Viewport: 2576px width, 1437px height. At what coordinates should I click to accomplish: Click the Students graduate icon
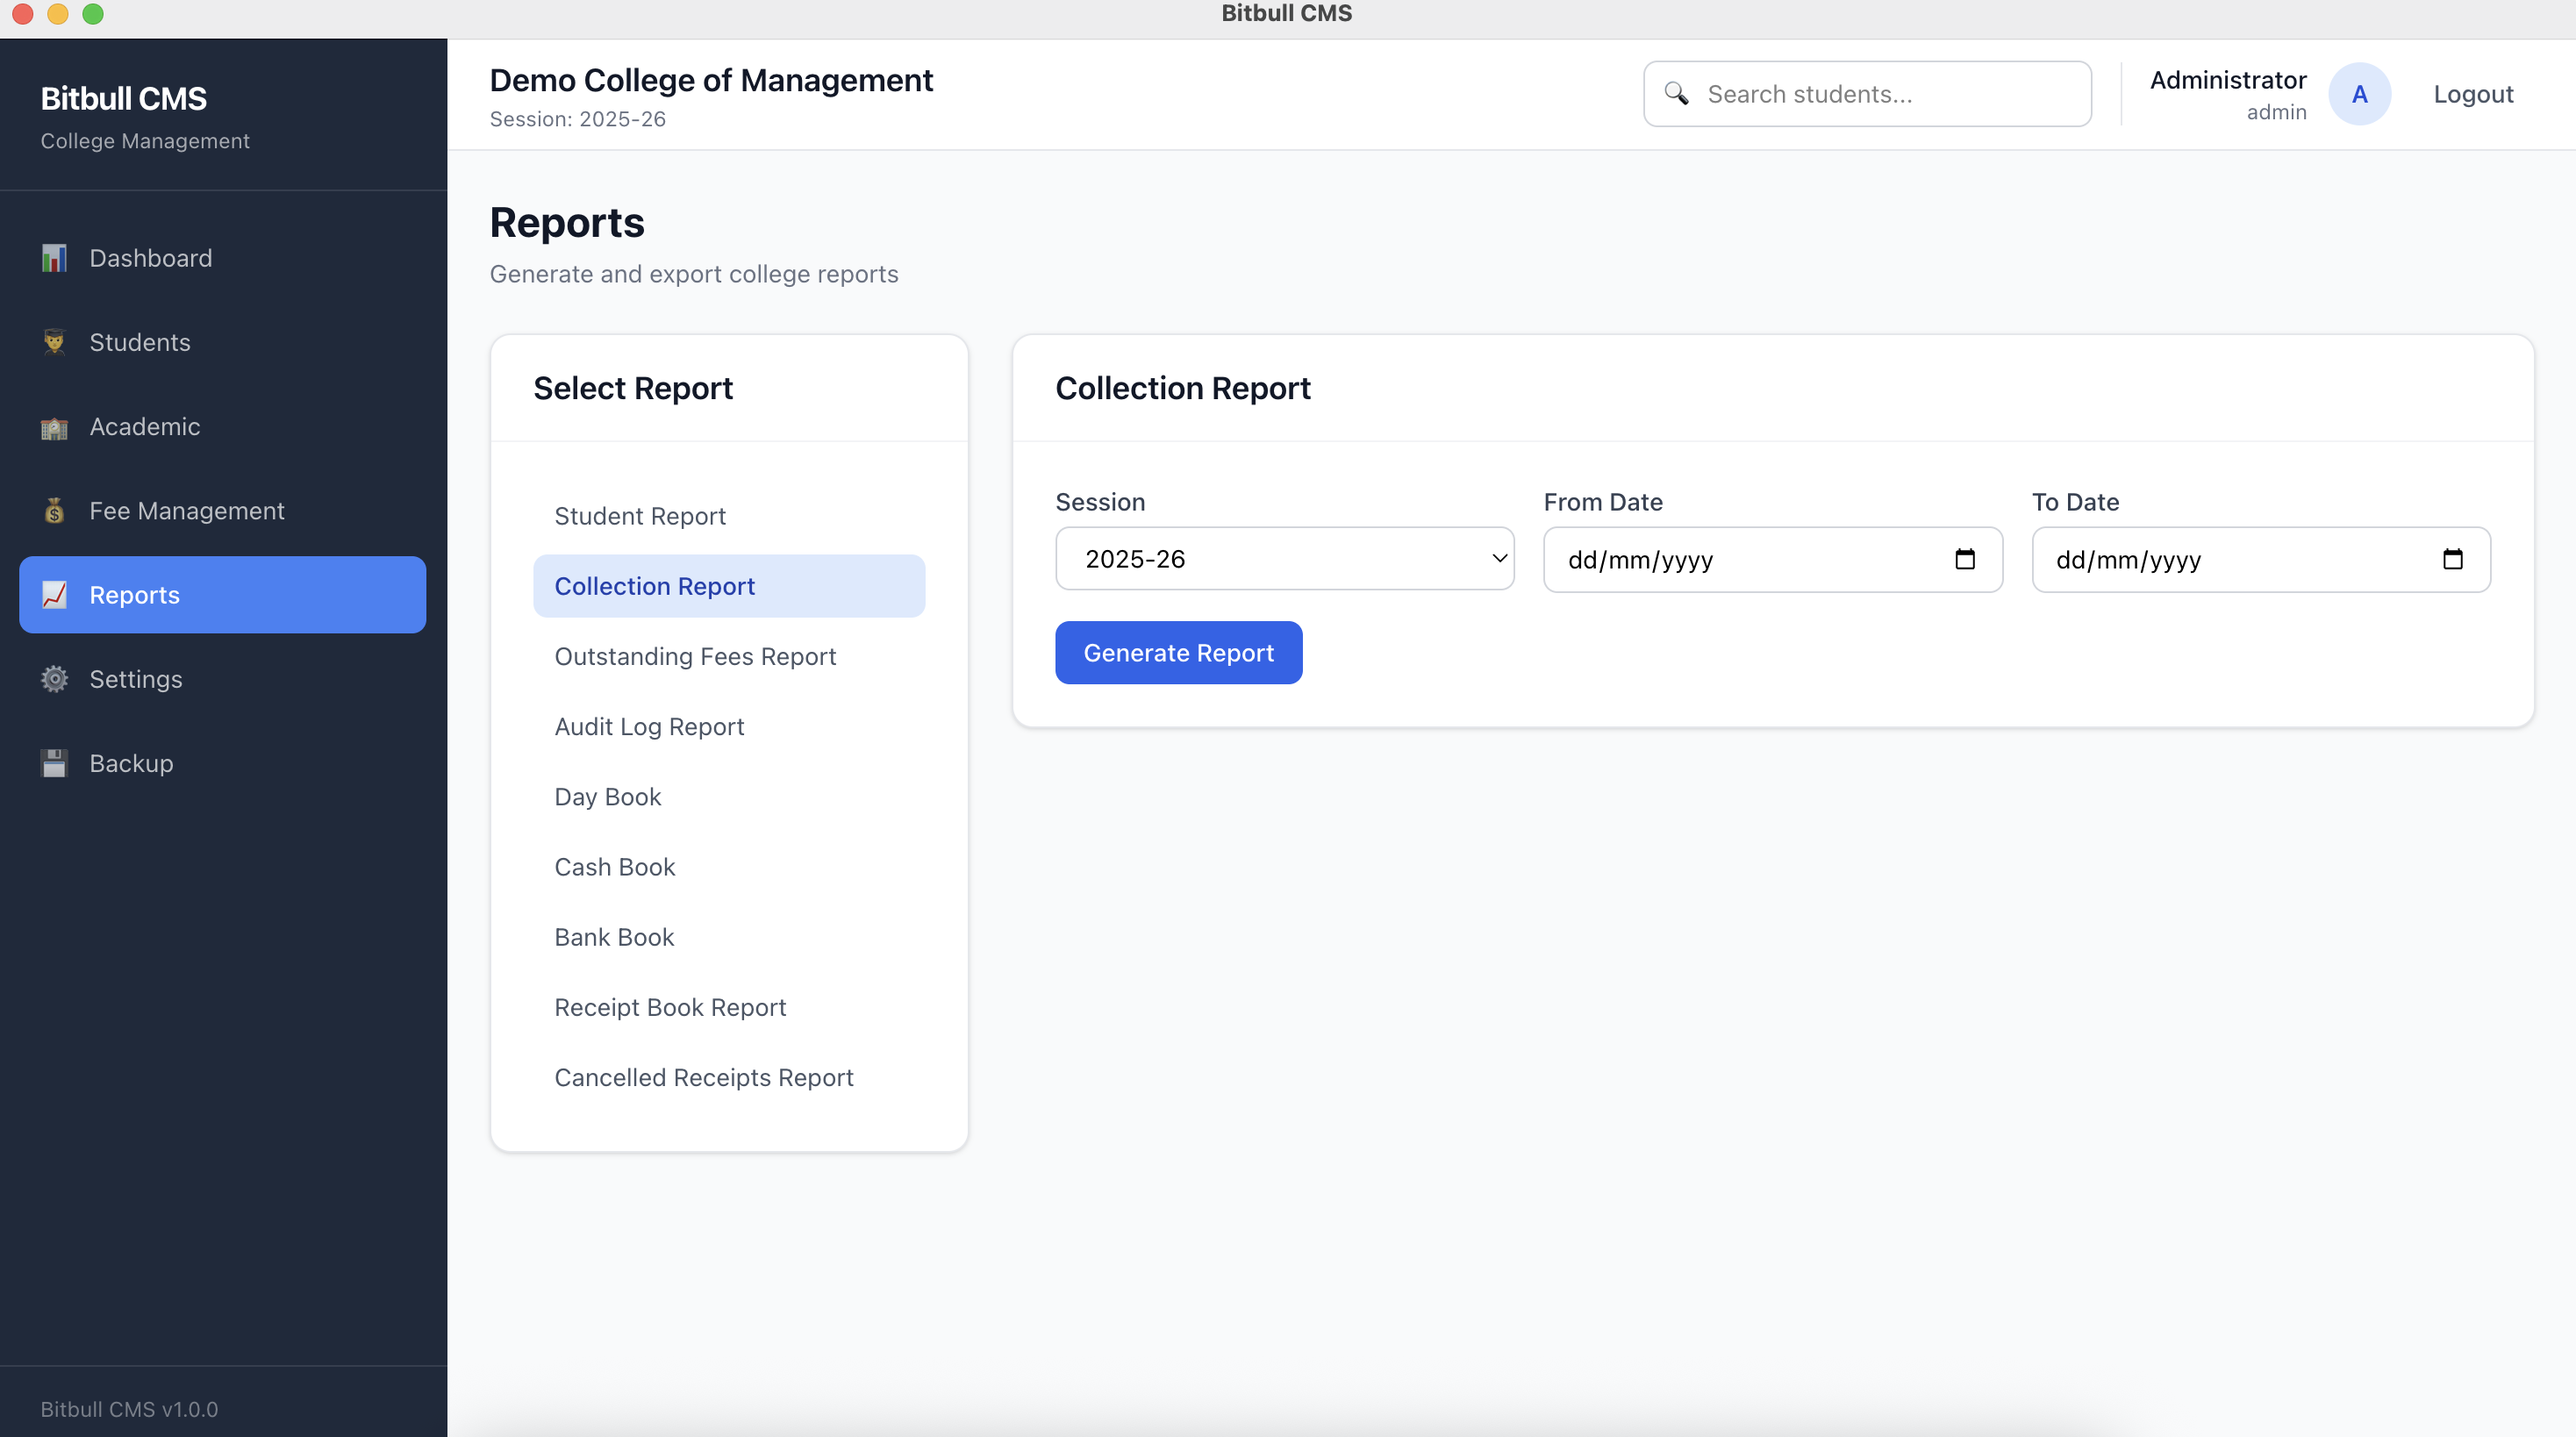click(54, 342)
